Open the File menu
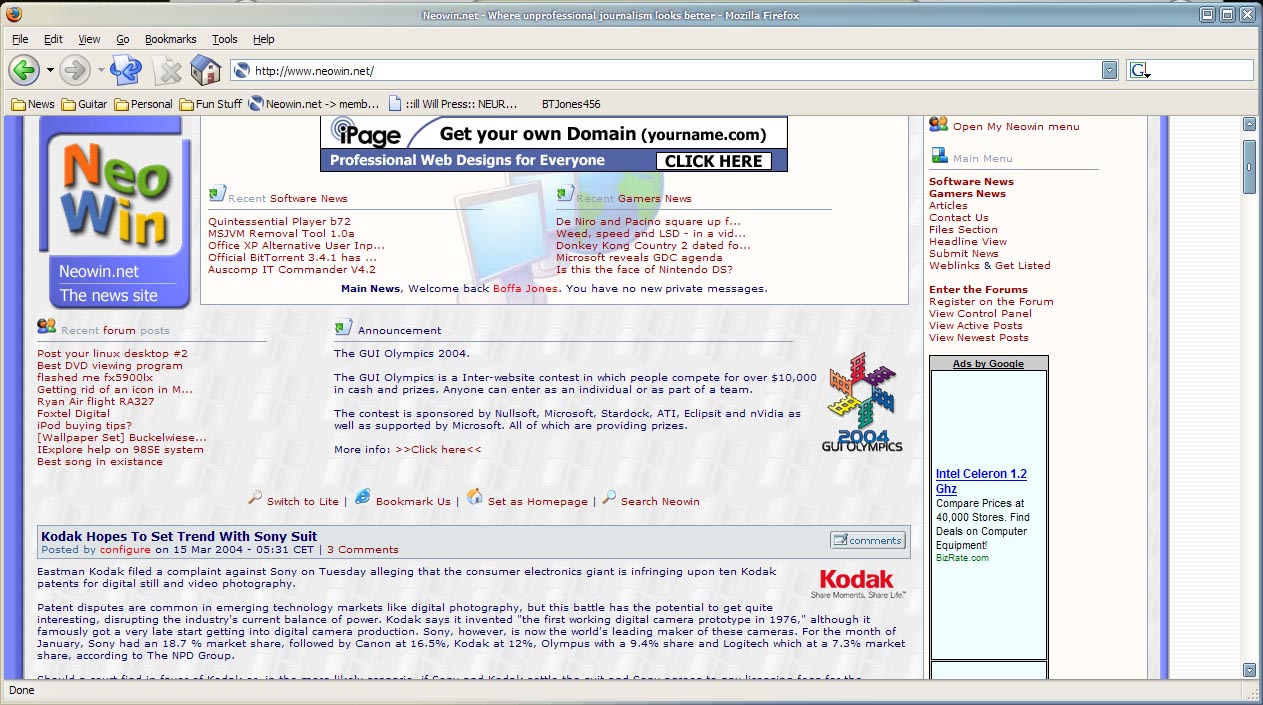 click(x=20, y=39)
